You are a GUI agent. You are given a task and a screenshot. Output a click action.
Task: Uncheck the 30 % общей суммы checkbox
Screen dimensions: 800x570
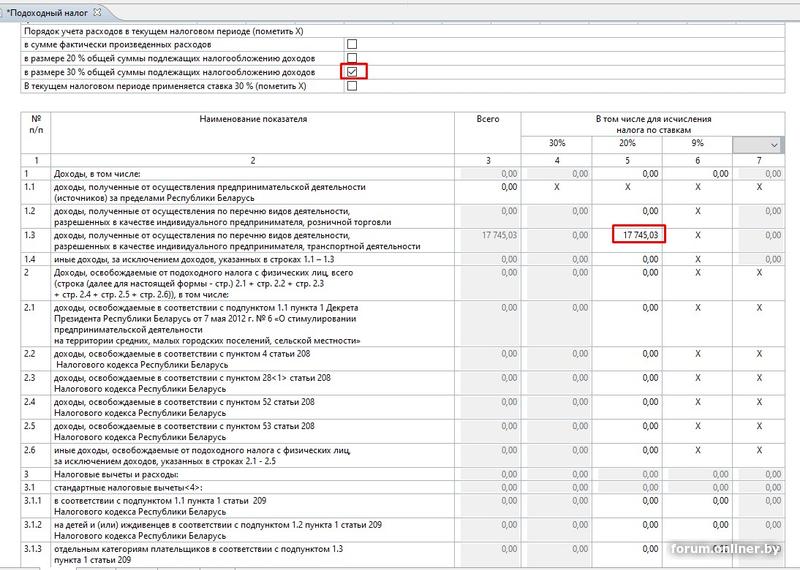(x=351, y=72)
